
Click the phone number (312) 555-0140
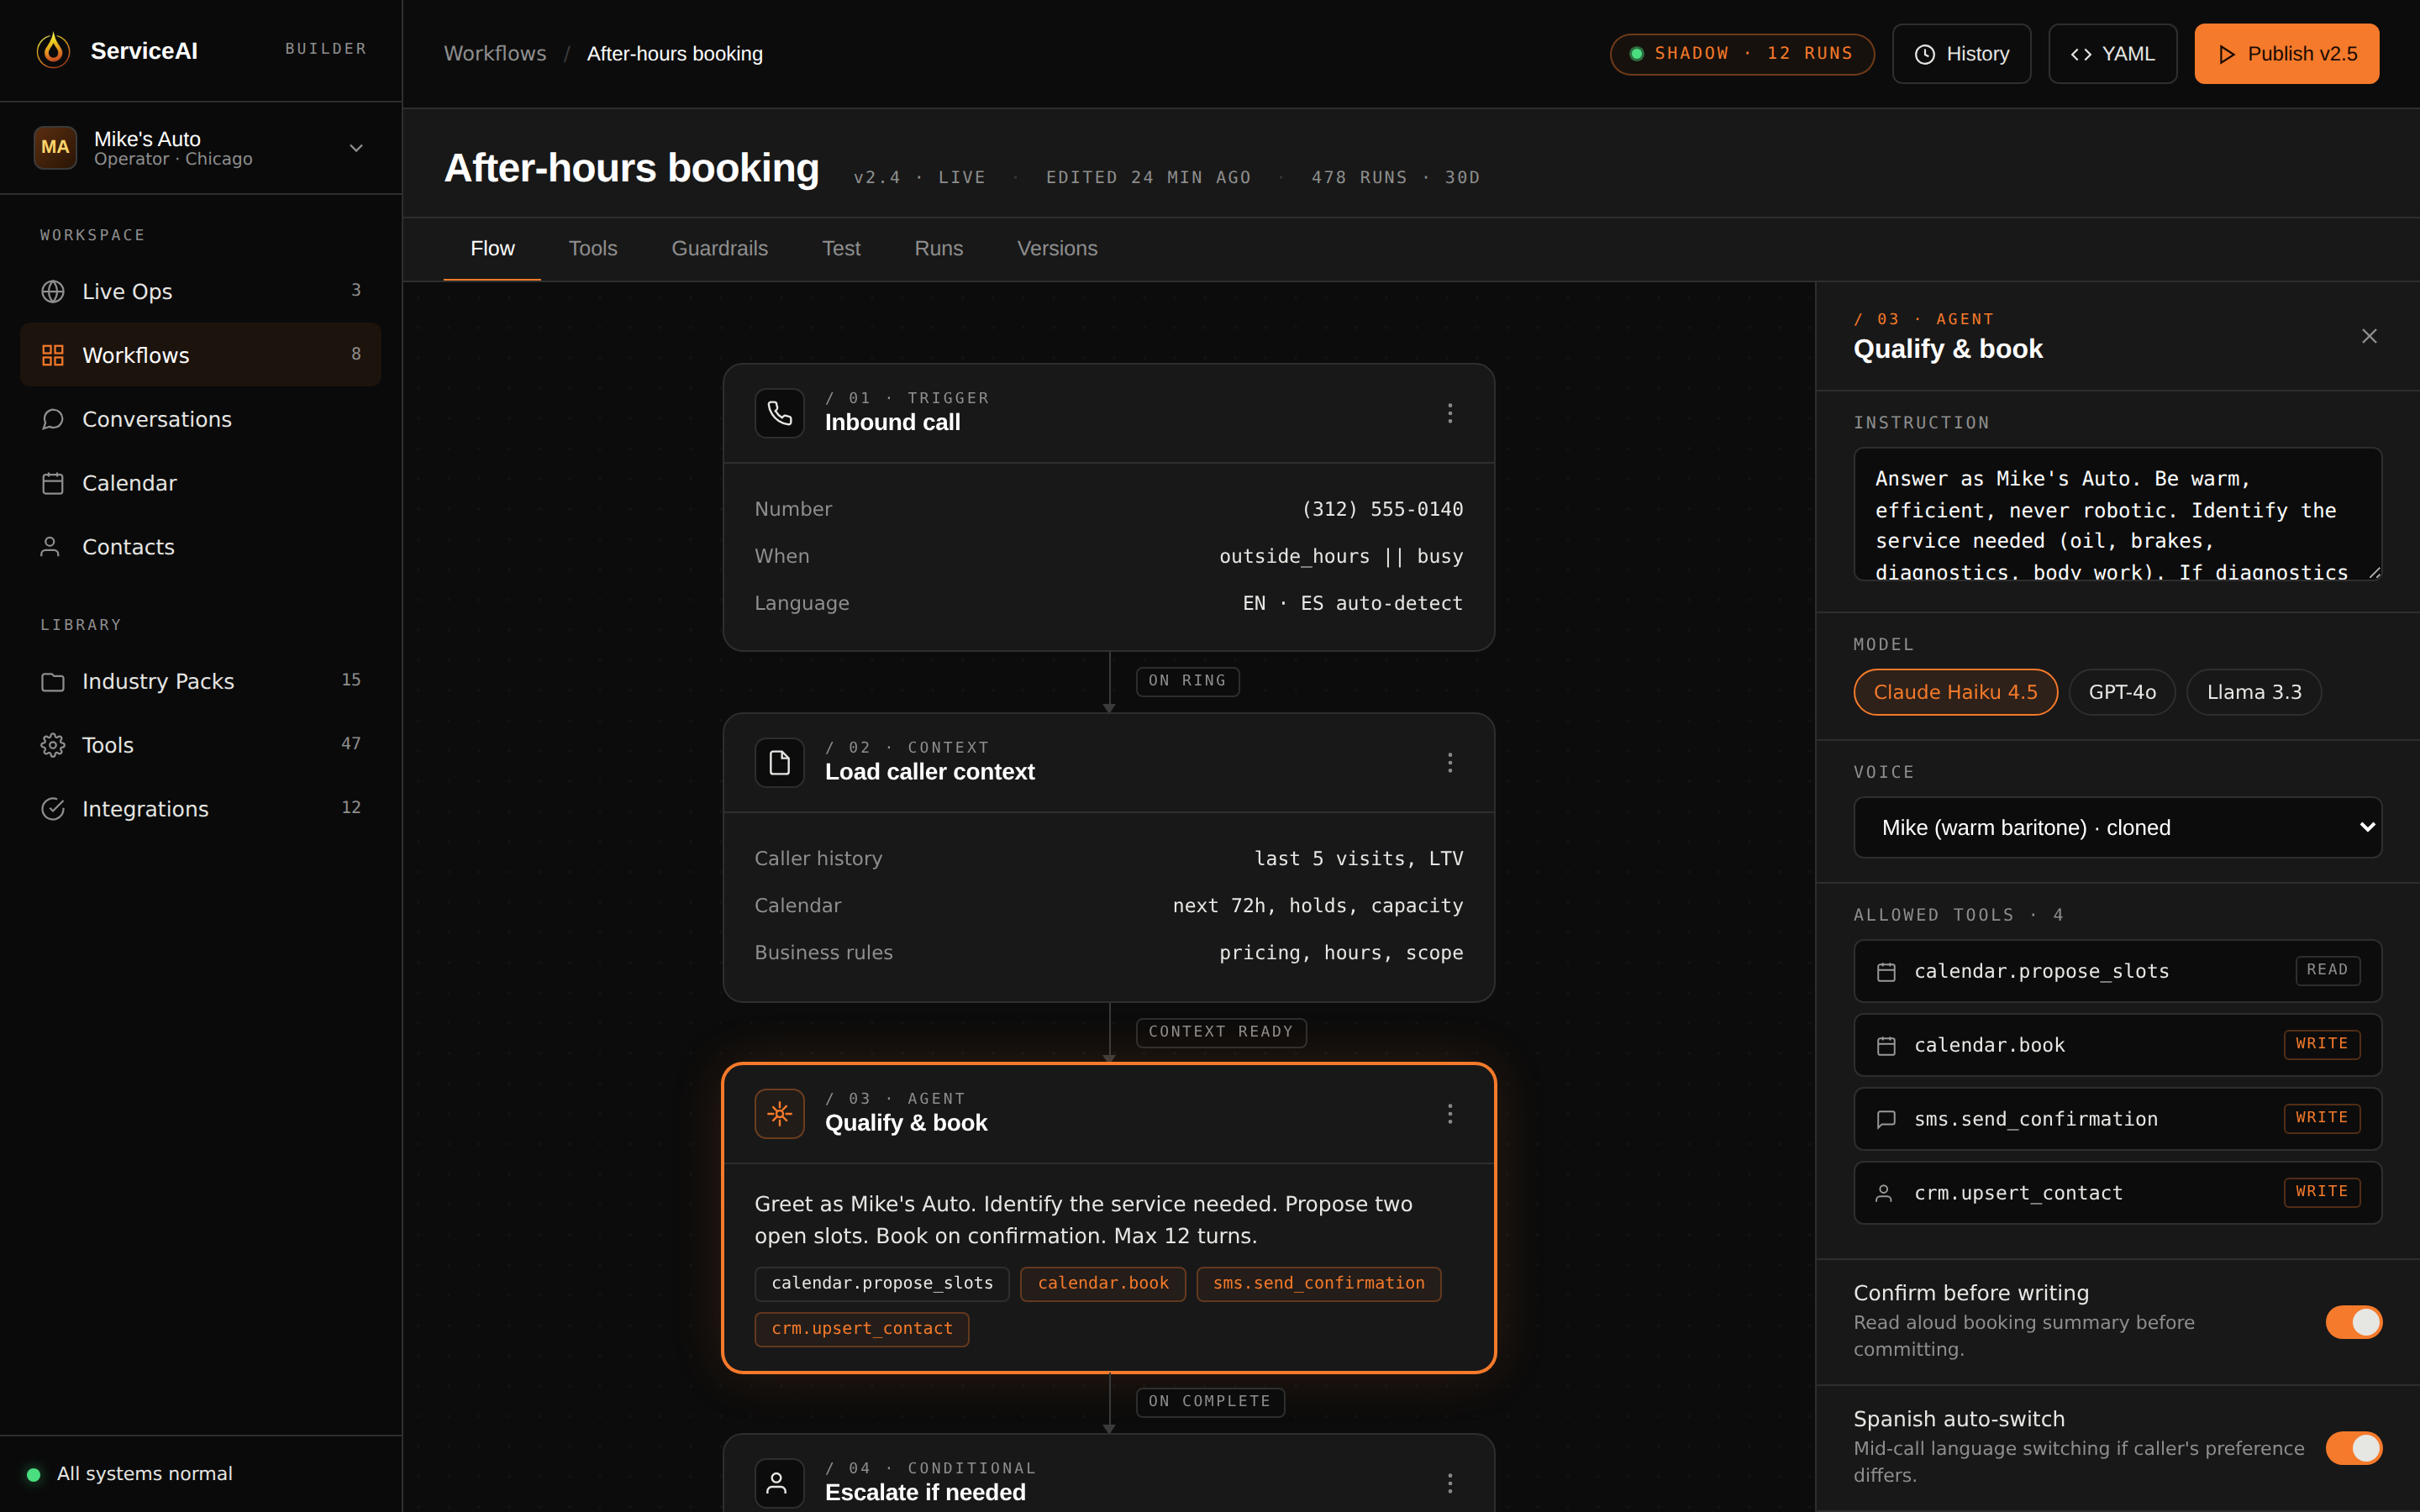pyautogui.click(x=1382, y=509)
